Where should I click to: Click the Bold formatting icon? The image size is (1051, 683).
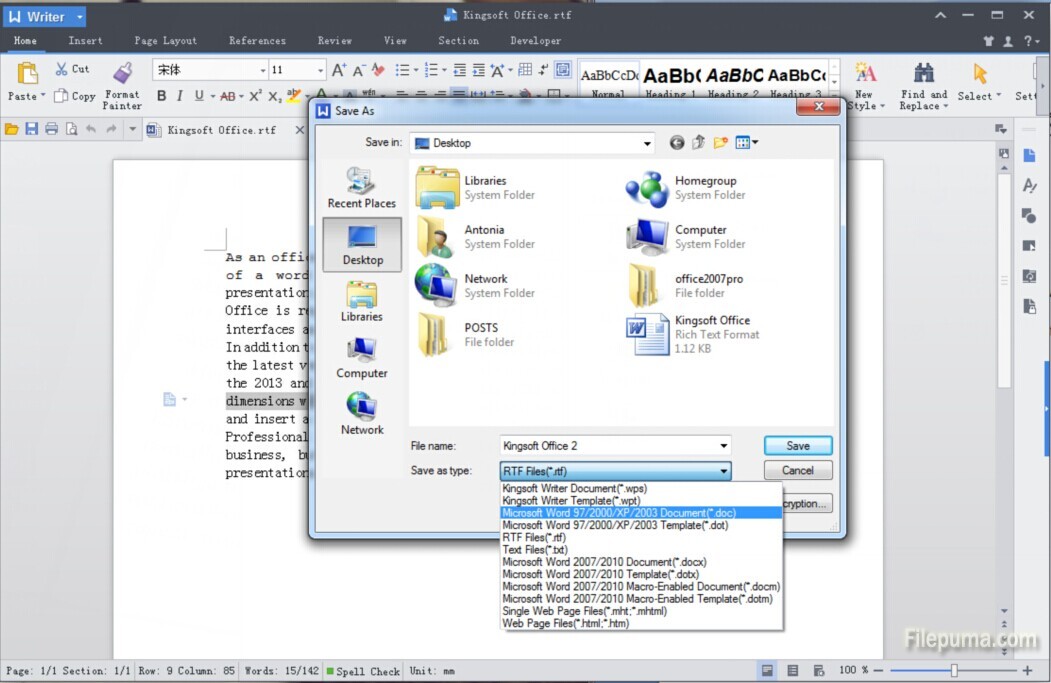pyautogui.click(x=161, y=96)
